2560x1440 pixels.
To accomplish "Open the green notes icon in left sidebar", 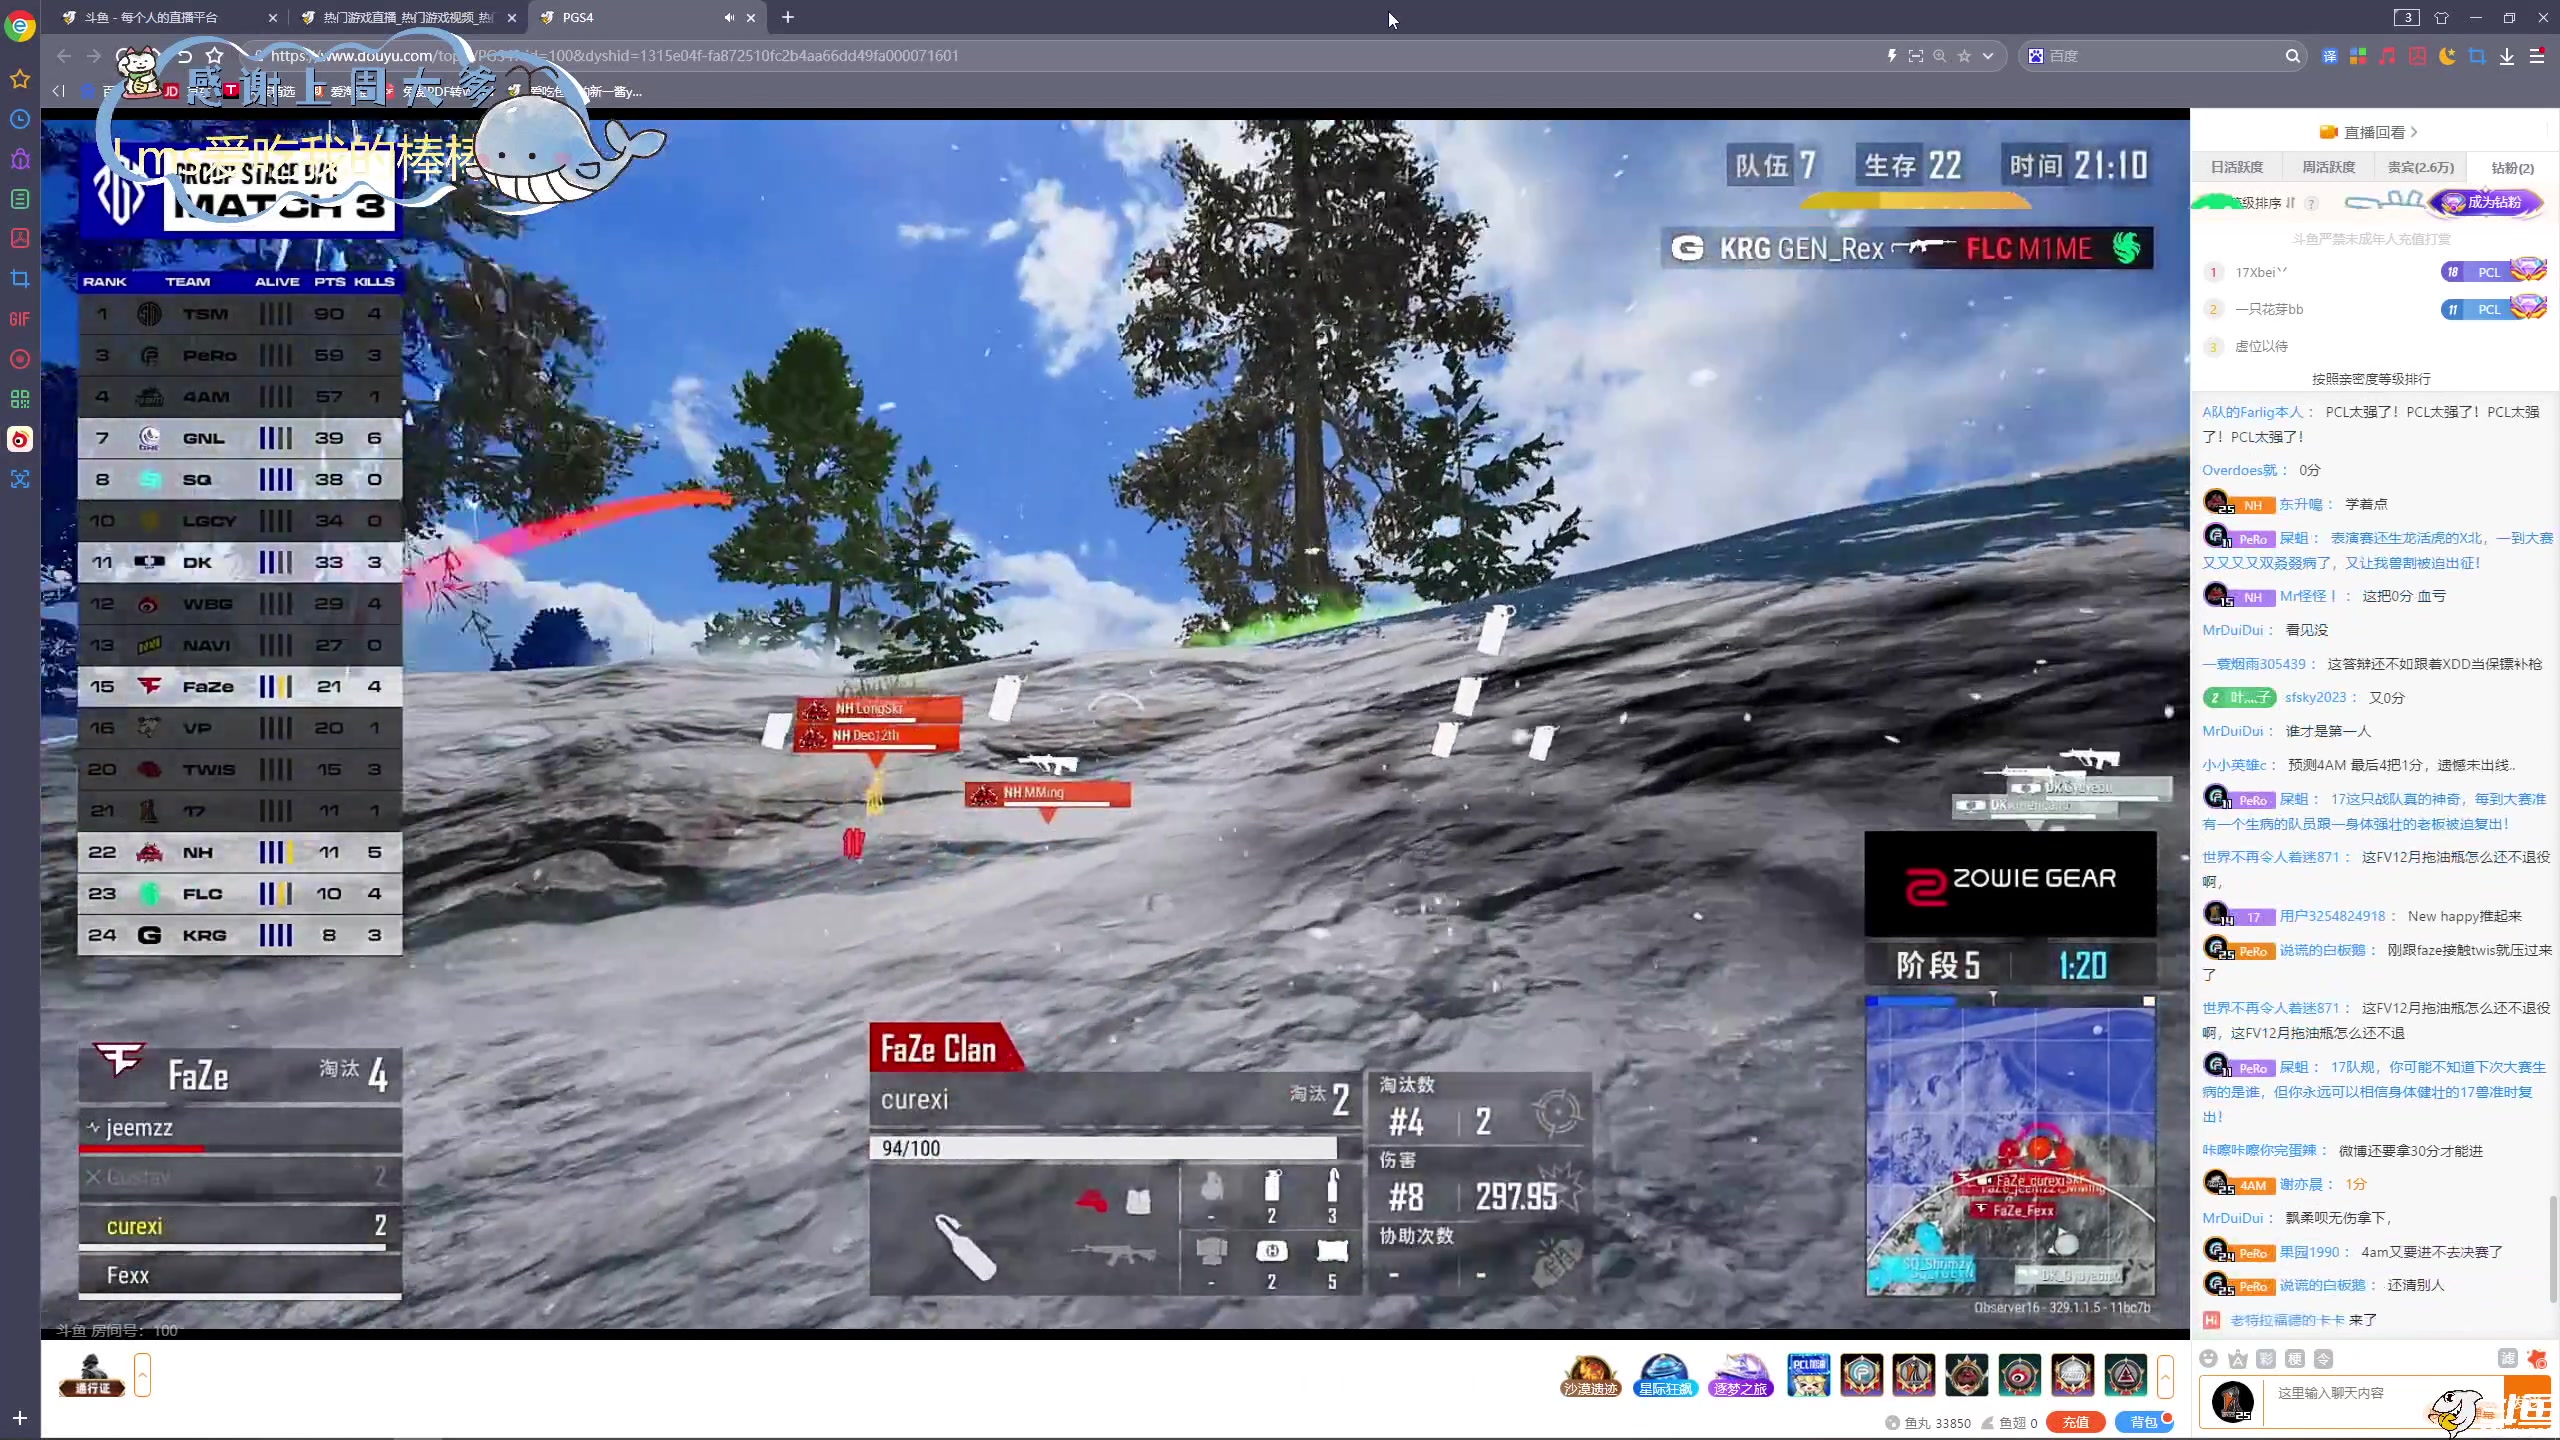I will pyautogui.click(x=20, y=199).
